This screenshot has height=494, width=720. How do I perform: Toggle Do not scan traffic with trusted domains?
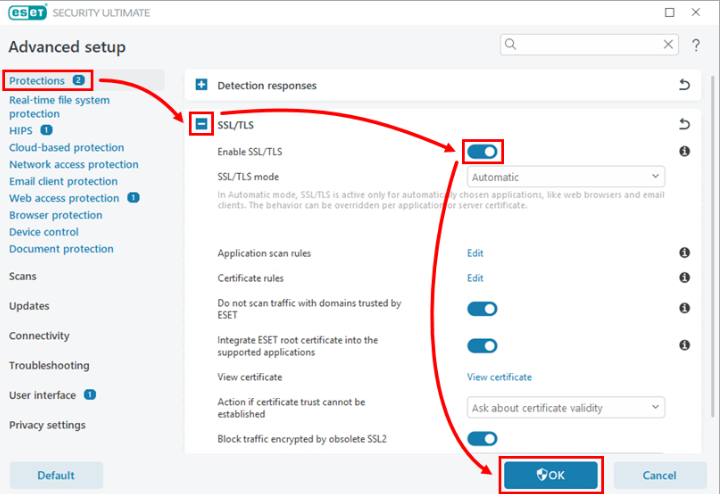[482, 309]
